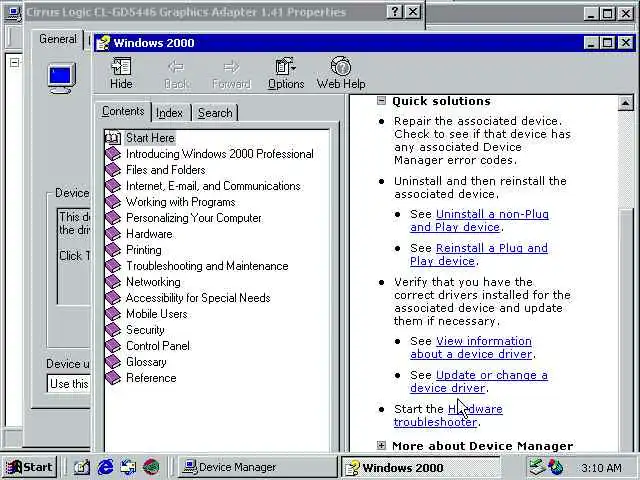Viewport: 640px width, 480px height.
Task: Click book icon beside Working with Programs
Action: pos(113,202)
